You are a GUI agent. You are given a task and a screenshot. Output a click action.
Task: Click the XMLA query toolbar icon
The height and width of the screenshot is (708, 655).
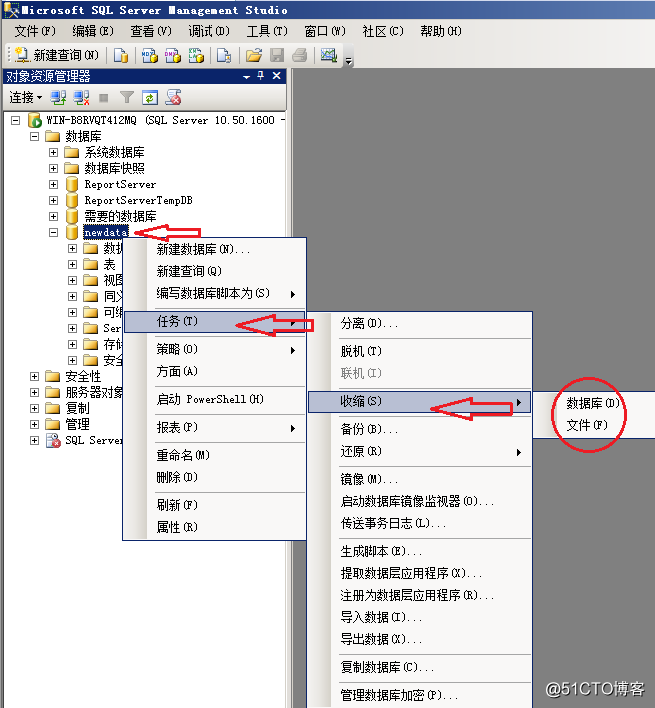196,56
